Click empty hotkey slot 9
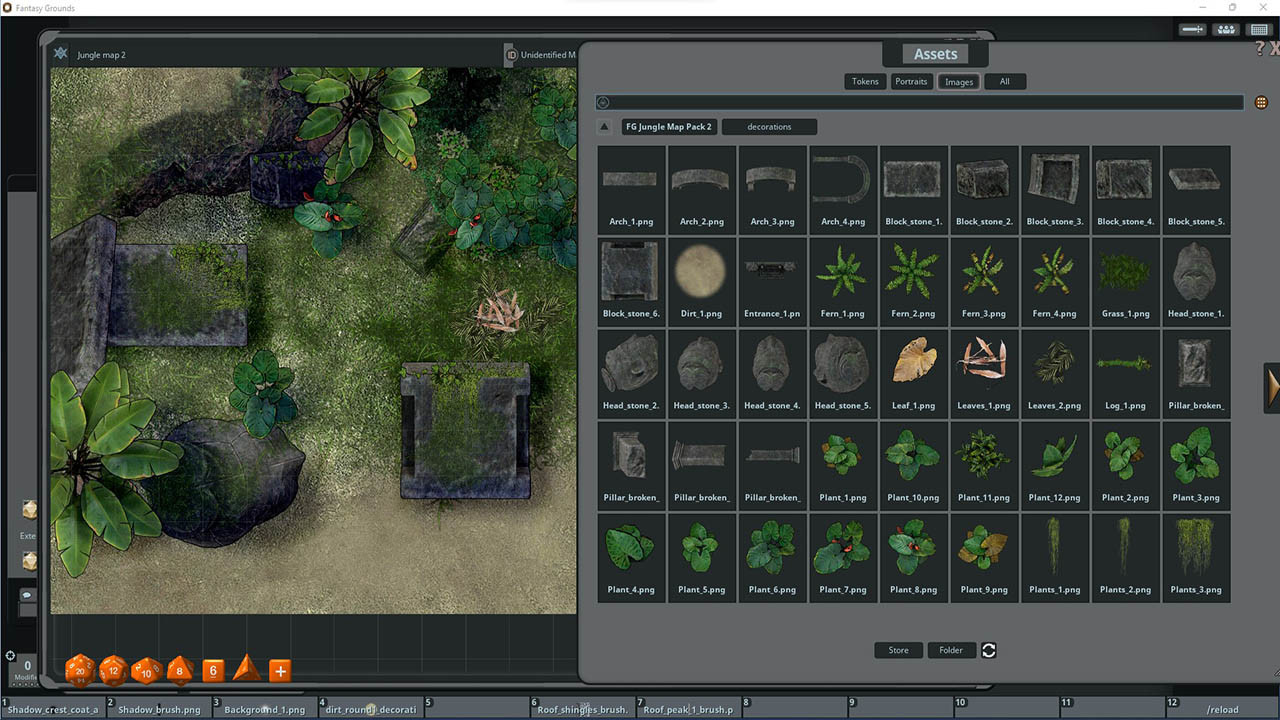The height and width of the screenshot is (720, 1280). pos(900,708)
